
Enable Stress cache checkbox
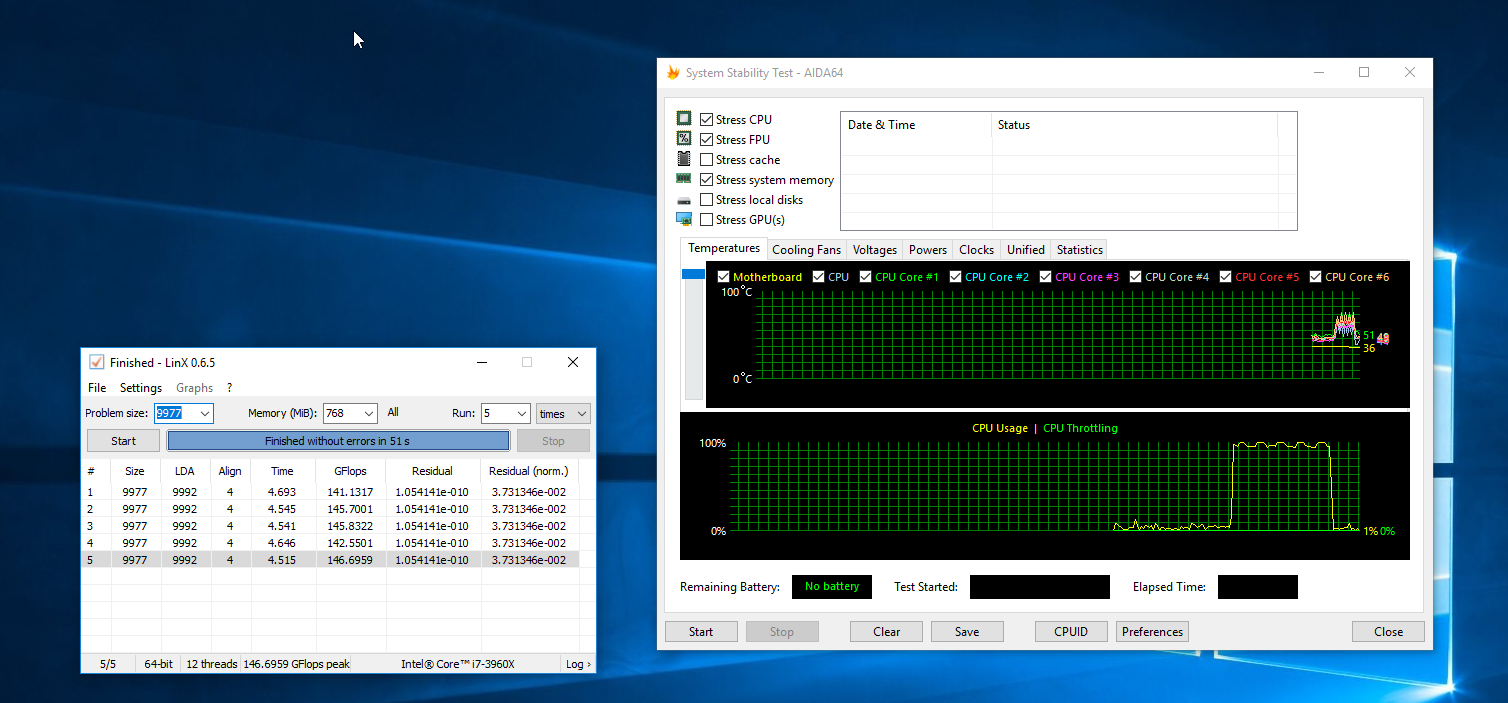(x=707, y=160)
